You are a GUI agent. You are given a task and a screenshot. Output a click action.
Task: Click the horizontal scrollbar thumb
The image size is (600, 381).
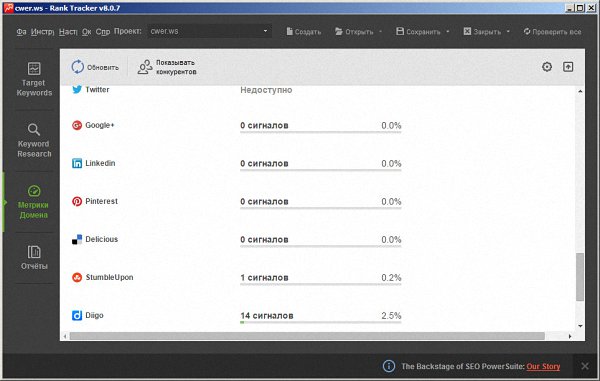tap(307, 336)
